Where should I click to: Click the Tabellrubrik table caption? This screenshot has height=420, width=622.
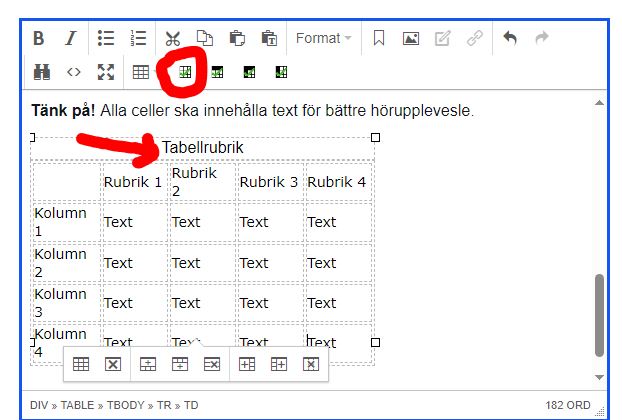tap(202, 148)
